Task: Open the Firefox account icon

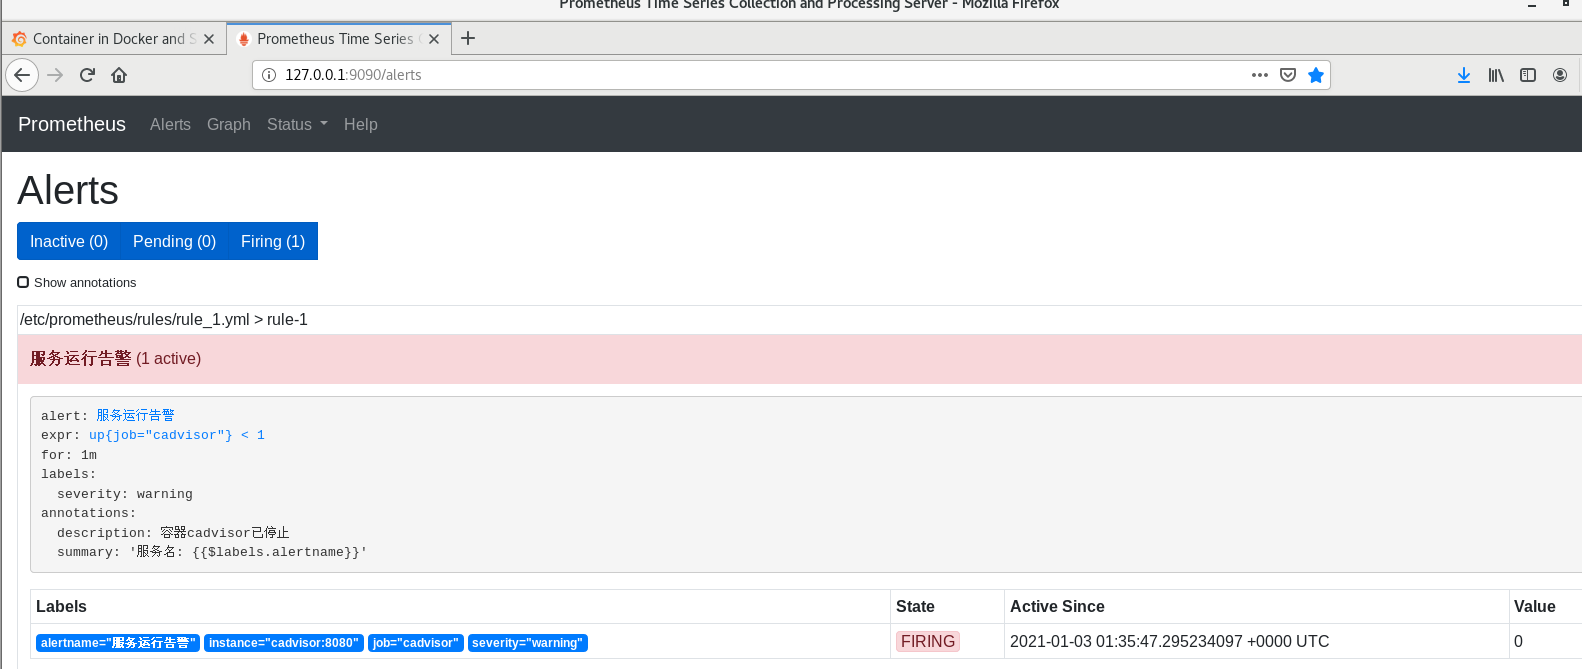Action: 1560,75
